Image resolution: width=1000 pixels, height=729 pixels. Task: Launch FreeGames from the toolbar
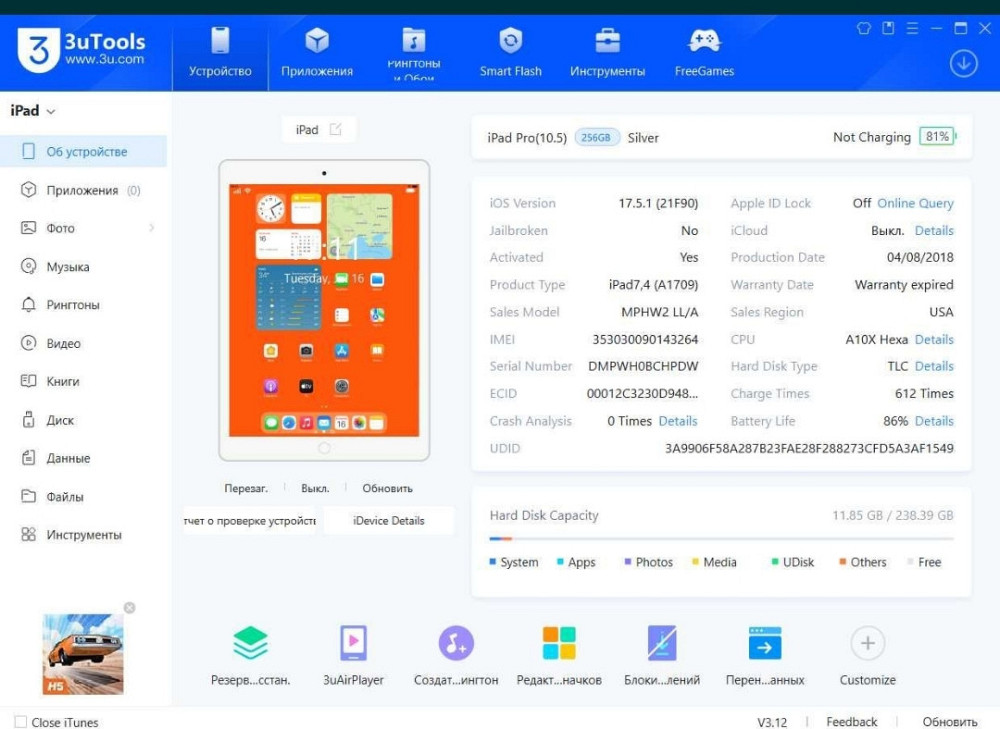pyautogui.click(x=703, y=50)
